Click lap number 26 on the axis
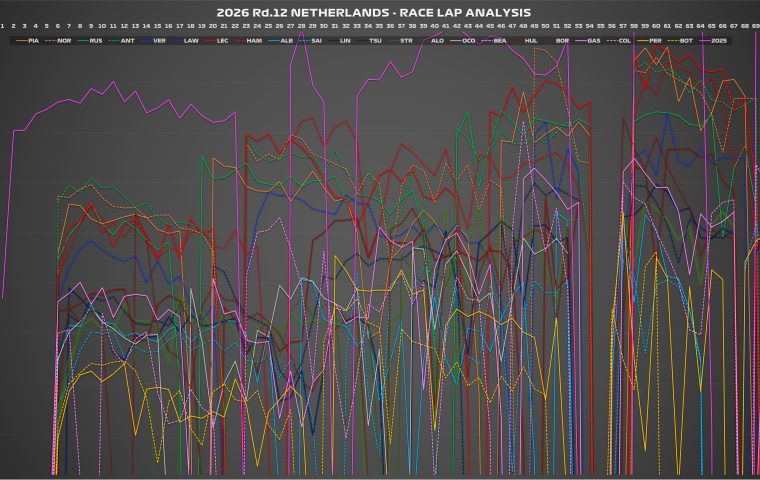 [279, 26]
